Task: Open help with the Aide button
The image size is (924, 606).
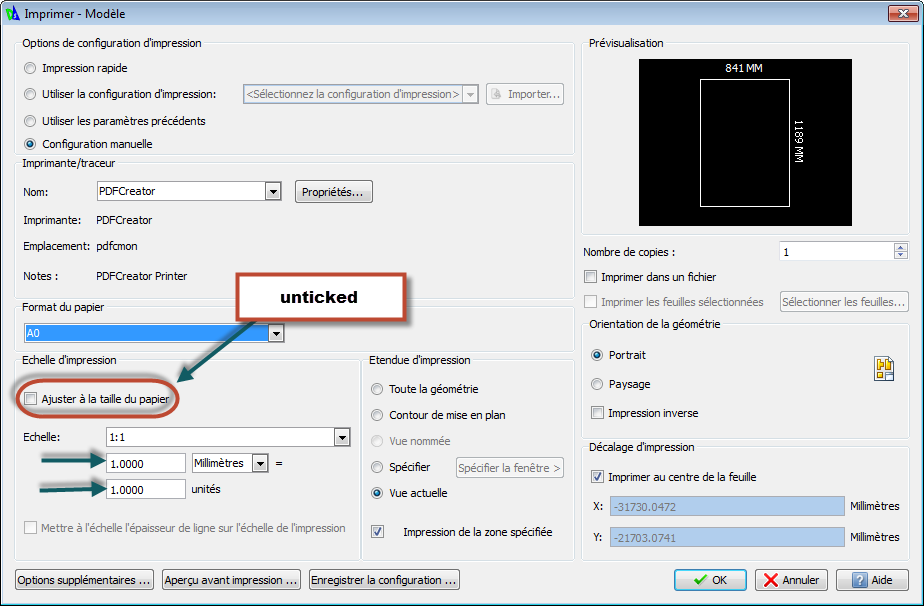Action: 872,580
